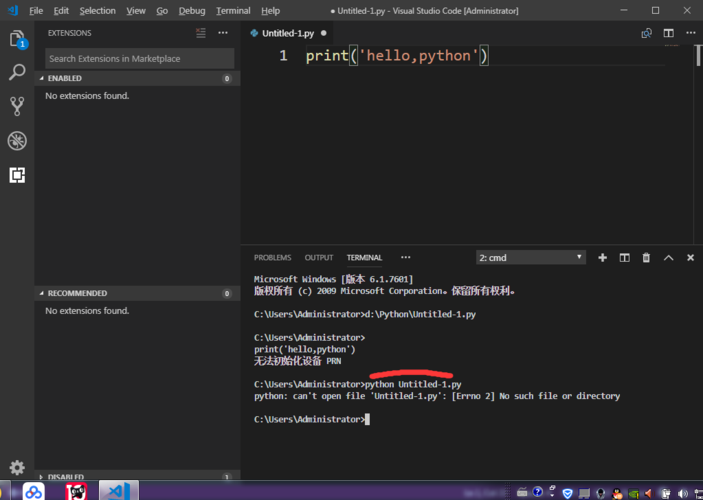This screenshot has height=500, width=703.
Task: Open the panel's additional views ellipsis
Action: pyautogui.click(x=406, y=257)
